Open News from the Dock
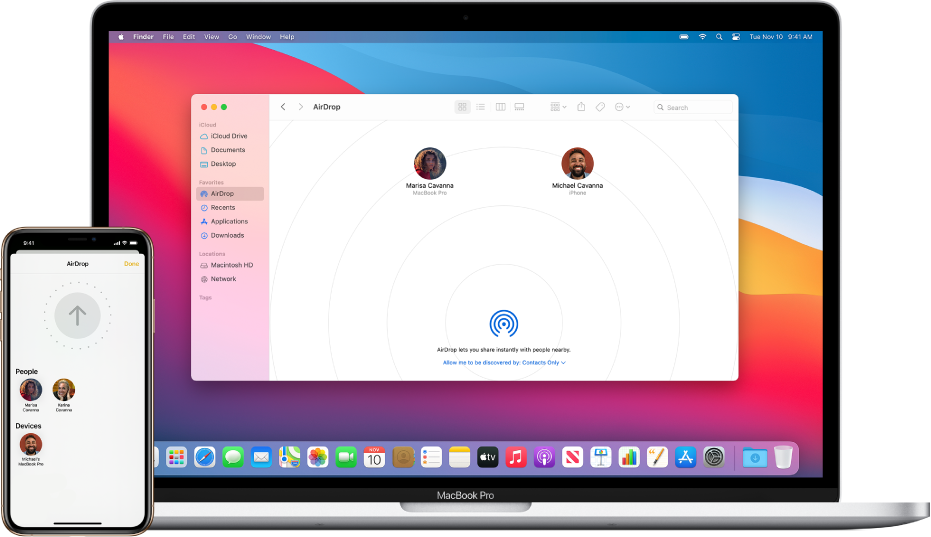 tap(572, 457)
